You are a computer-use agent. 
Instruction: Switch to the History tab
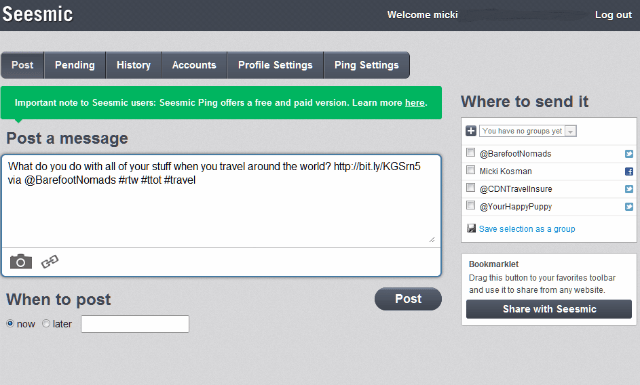[133, 65]
